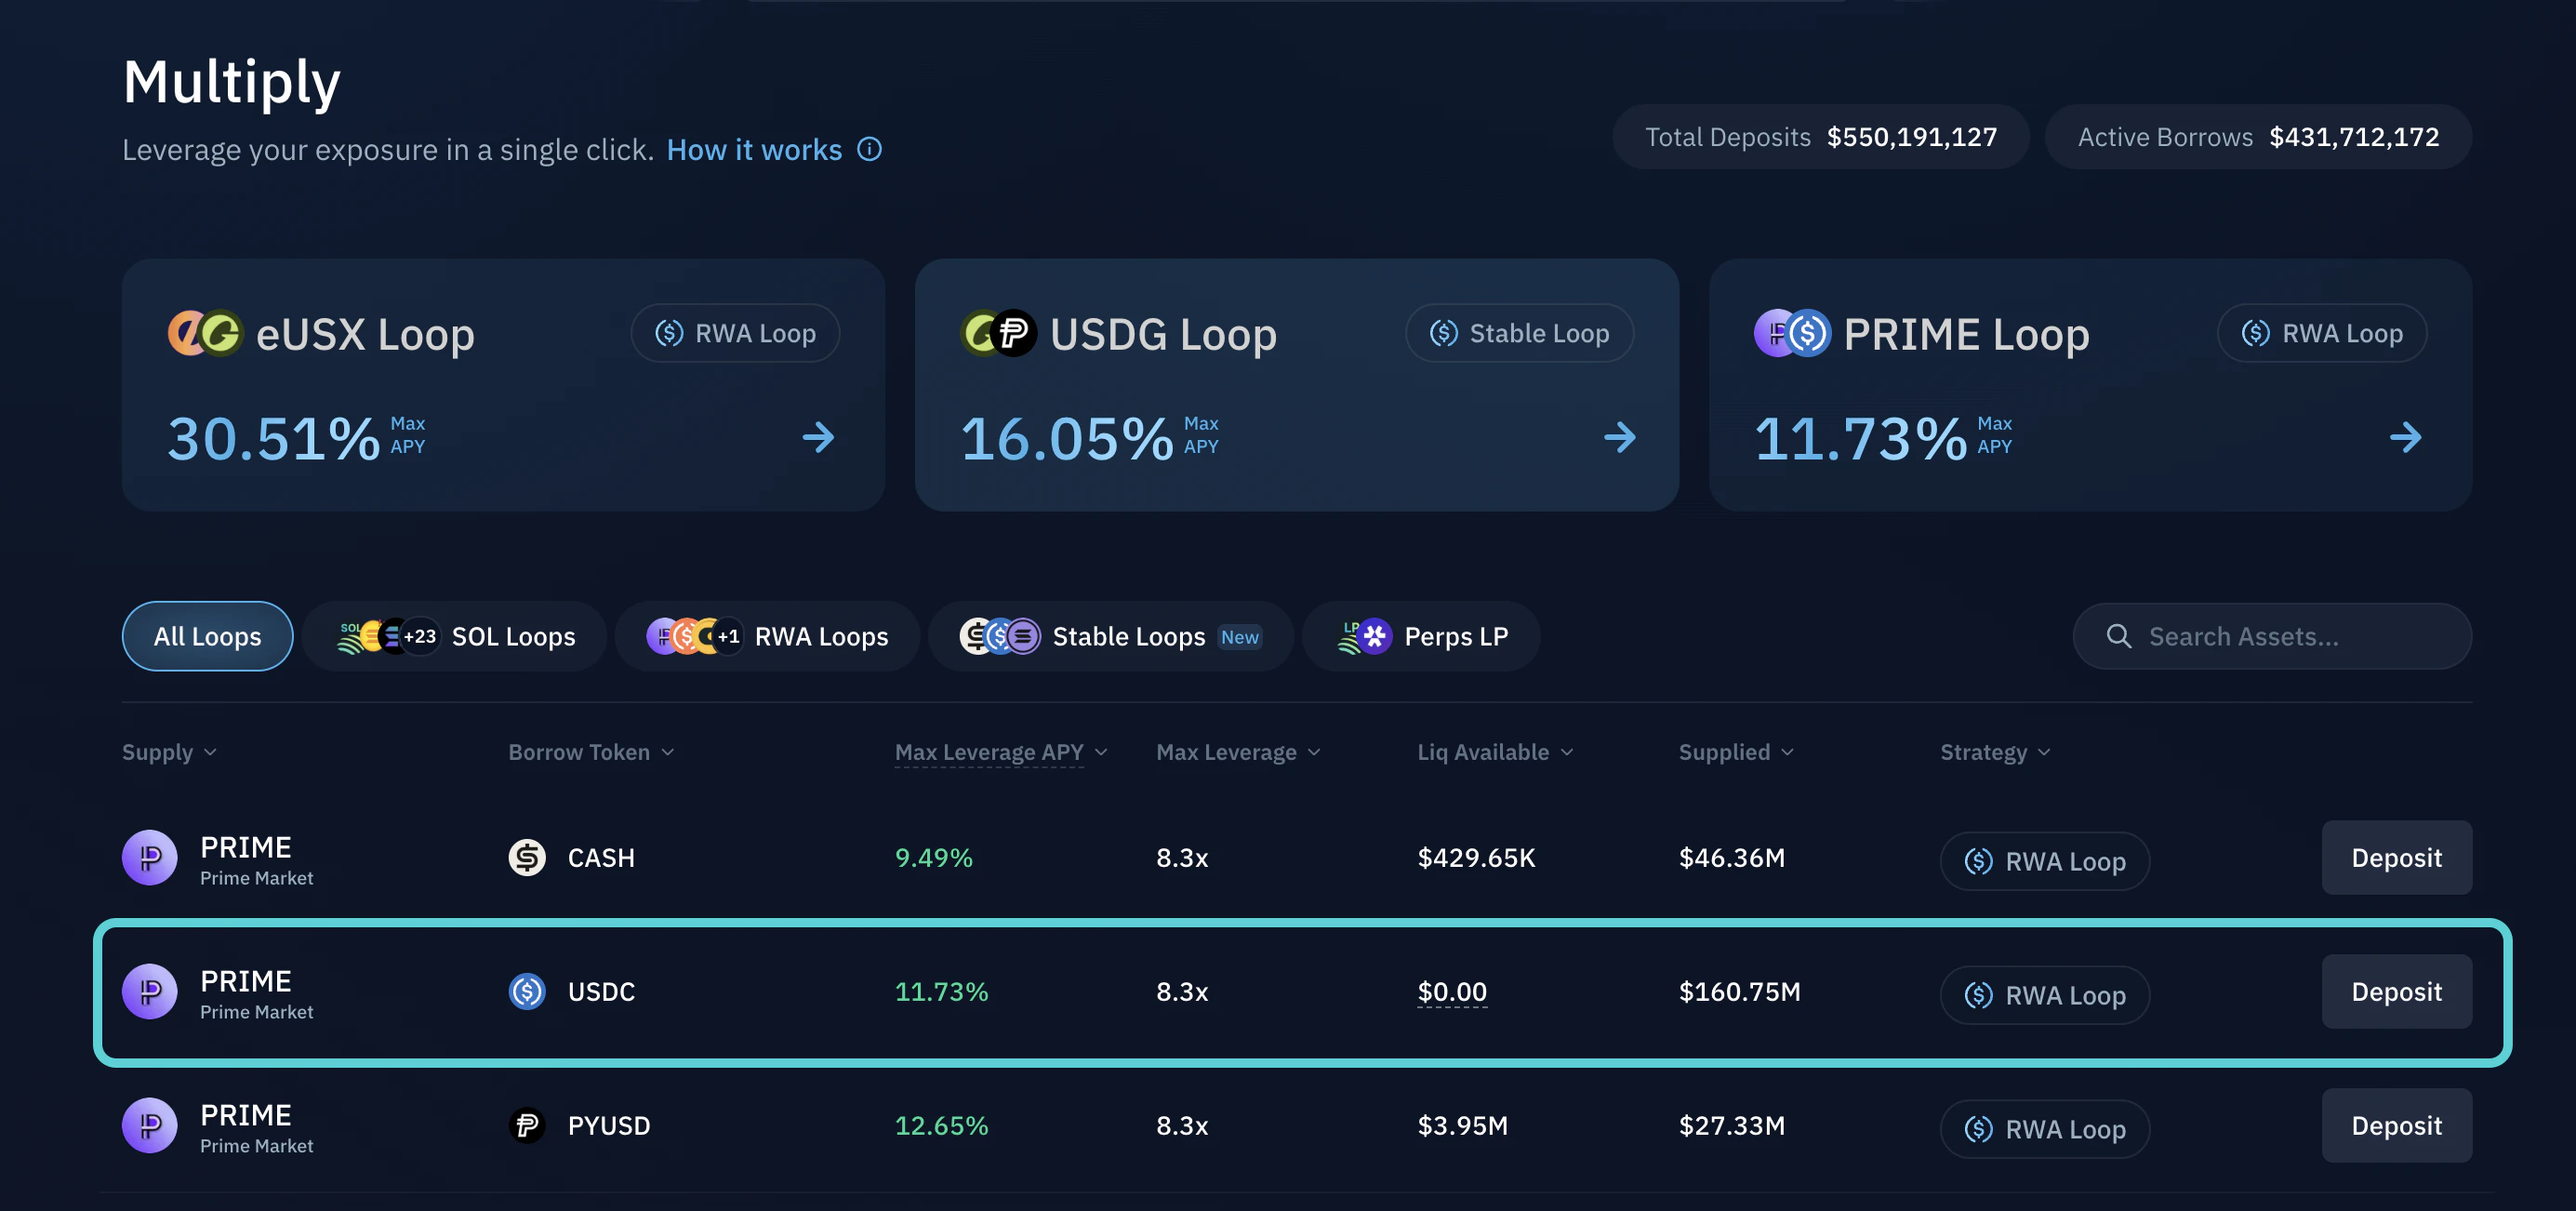The height and width of the screenshot is (1211, 2576).
Task: Click the 30.51% Max APY value
Action: click(273, 439)
